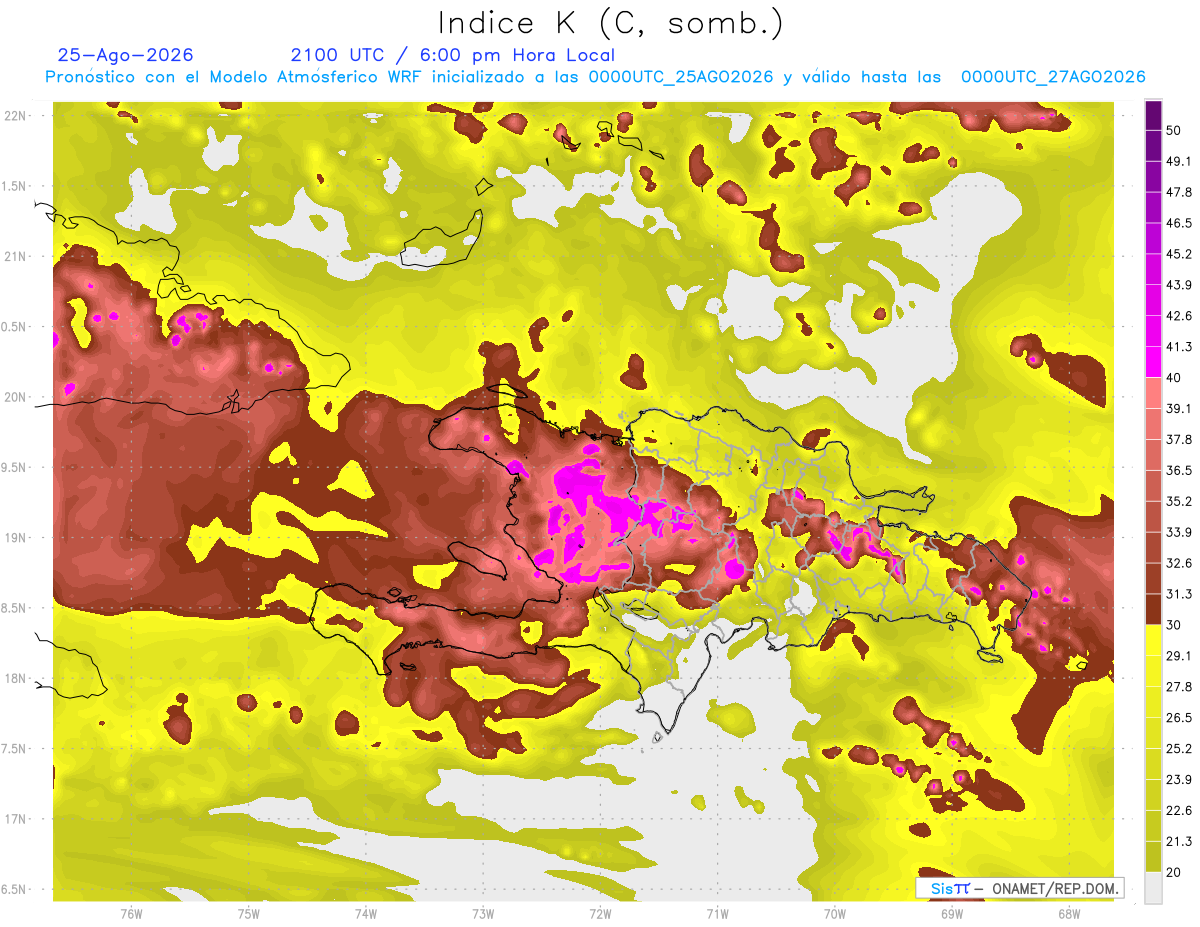Screen dimensions: 1200x927
Task: Click colorbar value label '42.6'
Action: pyautogui.click(x=1178, y=316)
